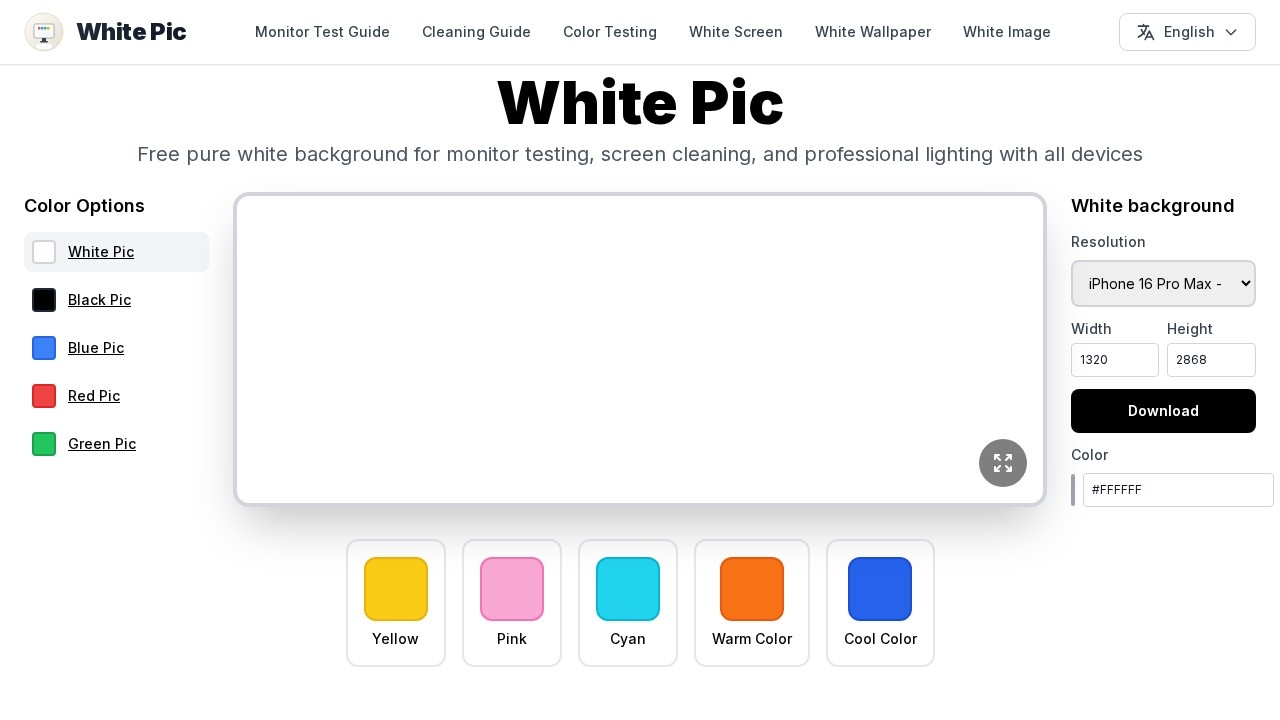Open the Black Pic link
1280x720 pixels.
(99, 300)
